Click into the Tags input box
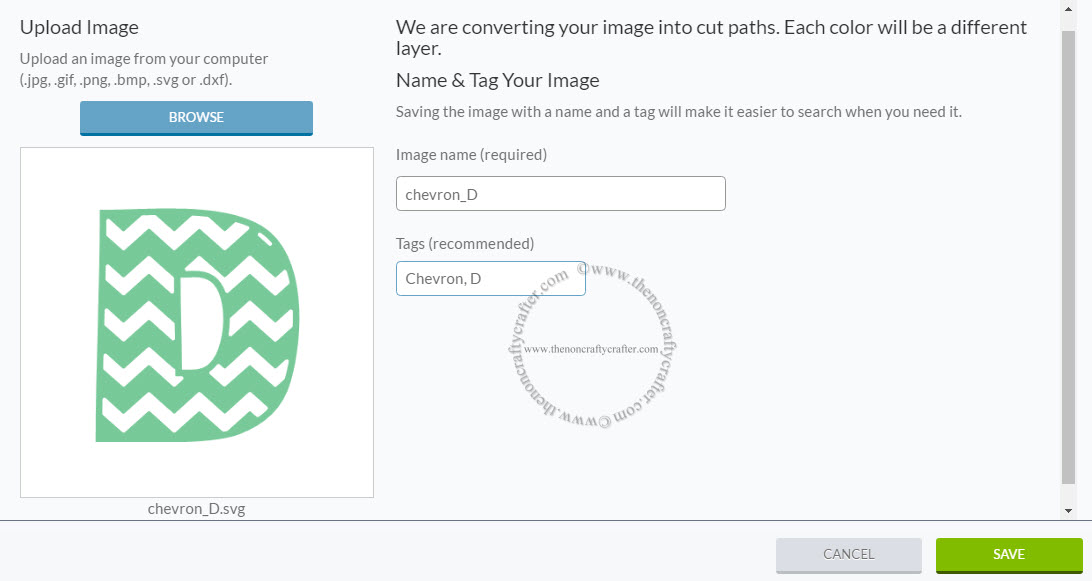Screen dimensions: 1092x581 coord(490,278)
